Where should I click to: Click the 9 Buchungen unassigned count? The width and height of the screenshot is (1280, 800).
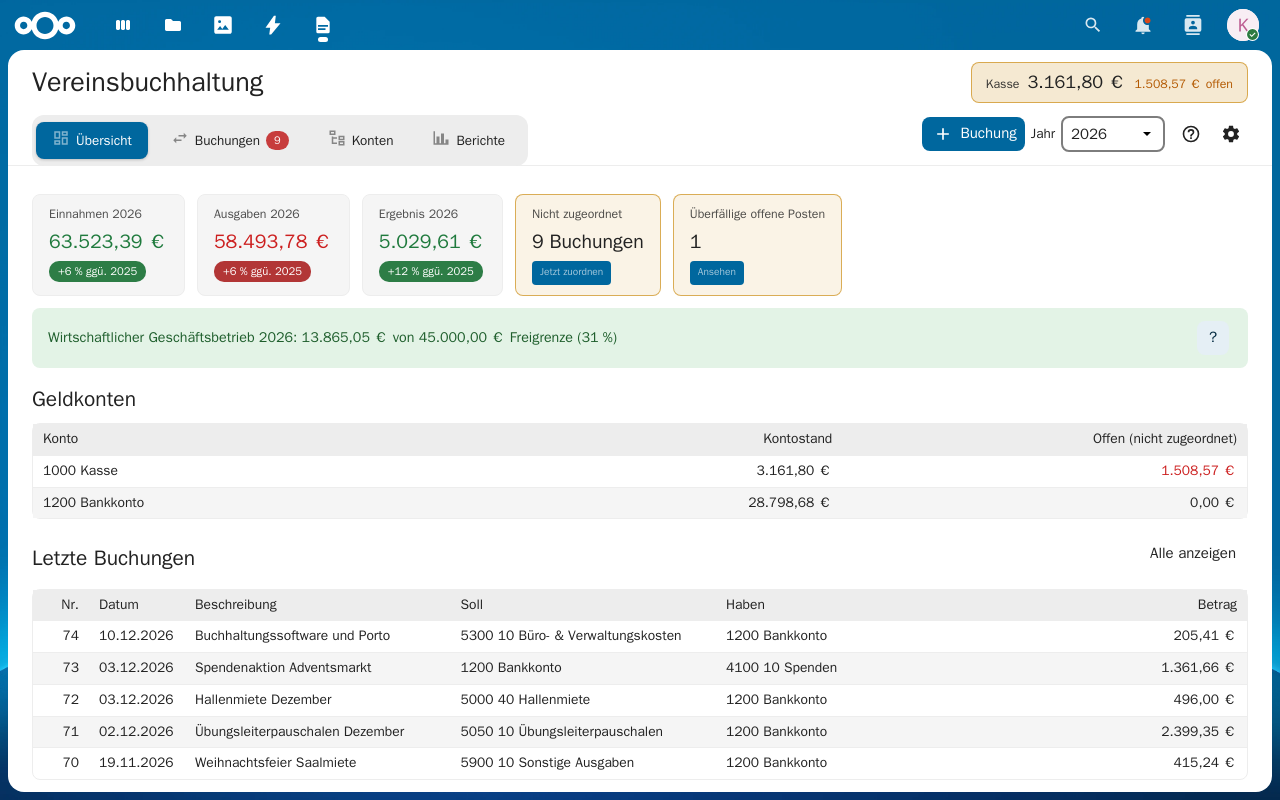[x=588, y=242]
